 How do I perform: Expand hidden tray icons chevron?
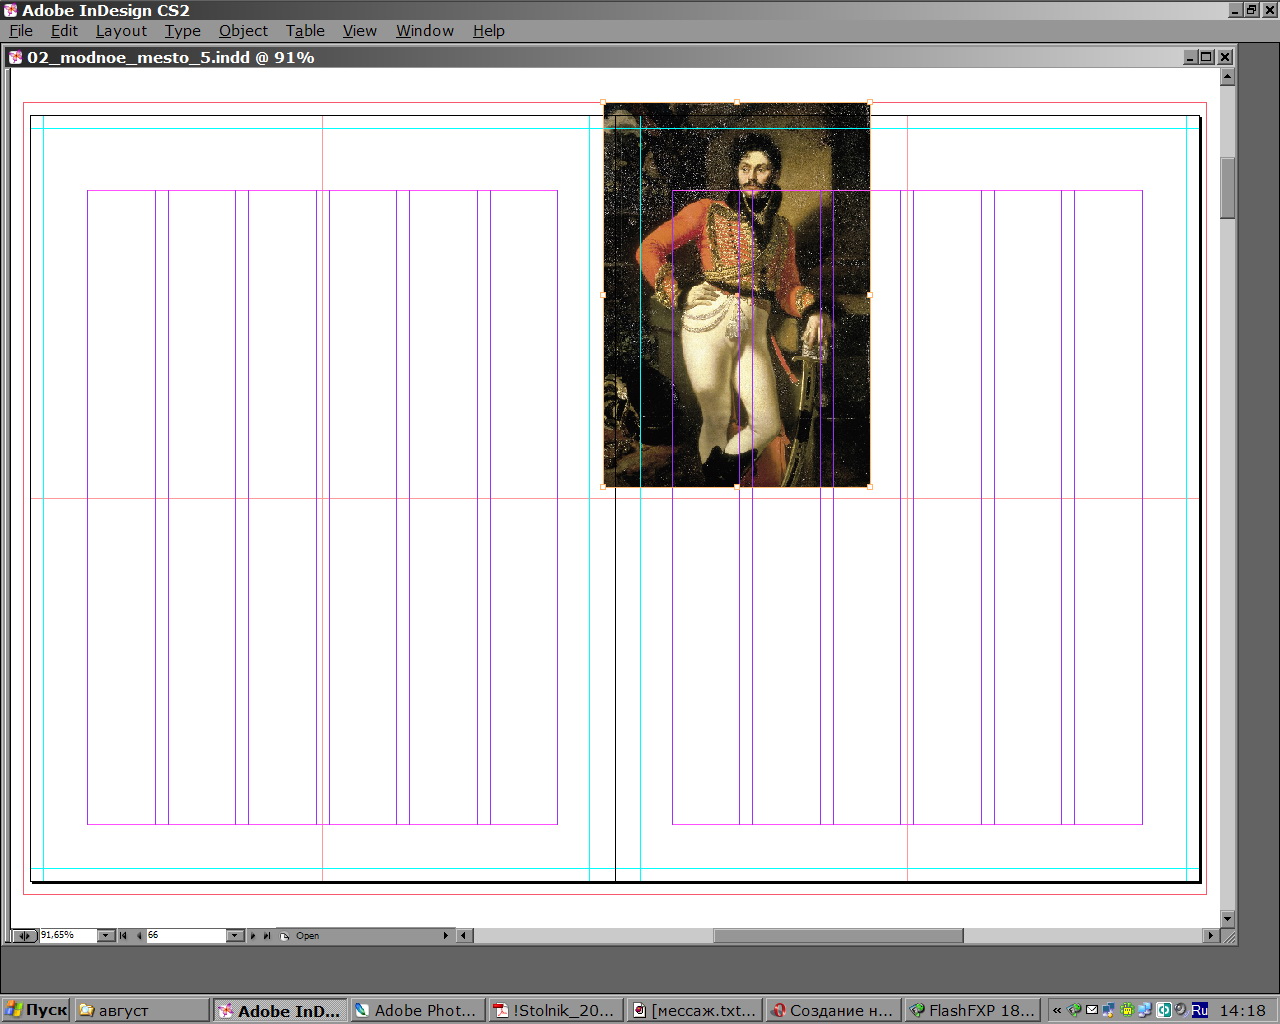point(1057,1010)
